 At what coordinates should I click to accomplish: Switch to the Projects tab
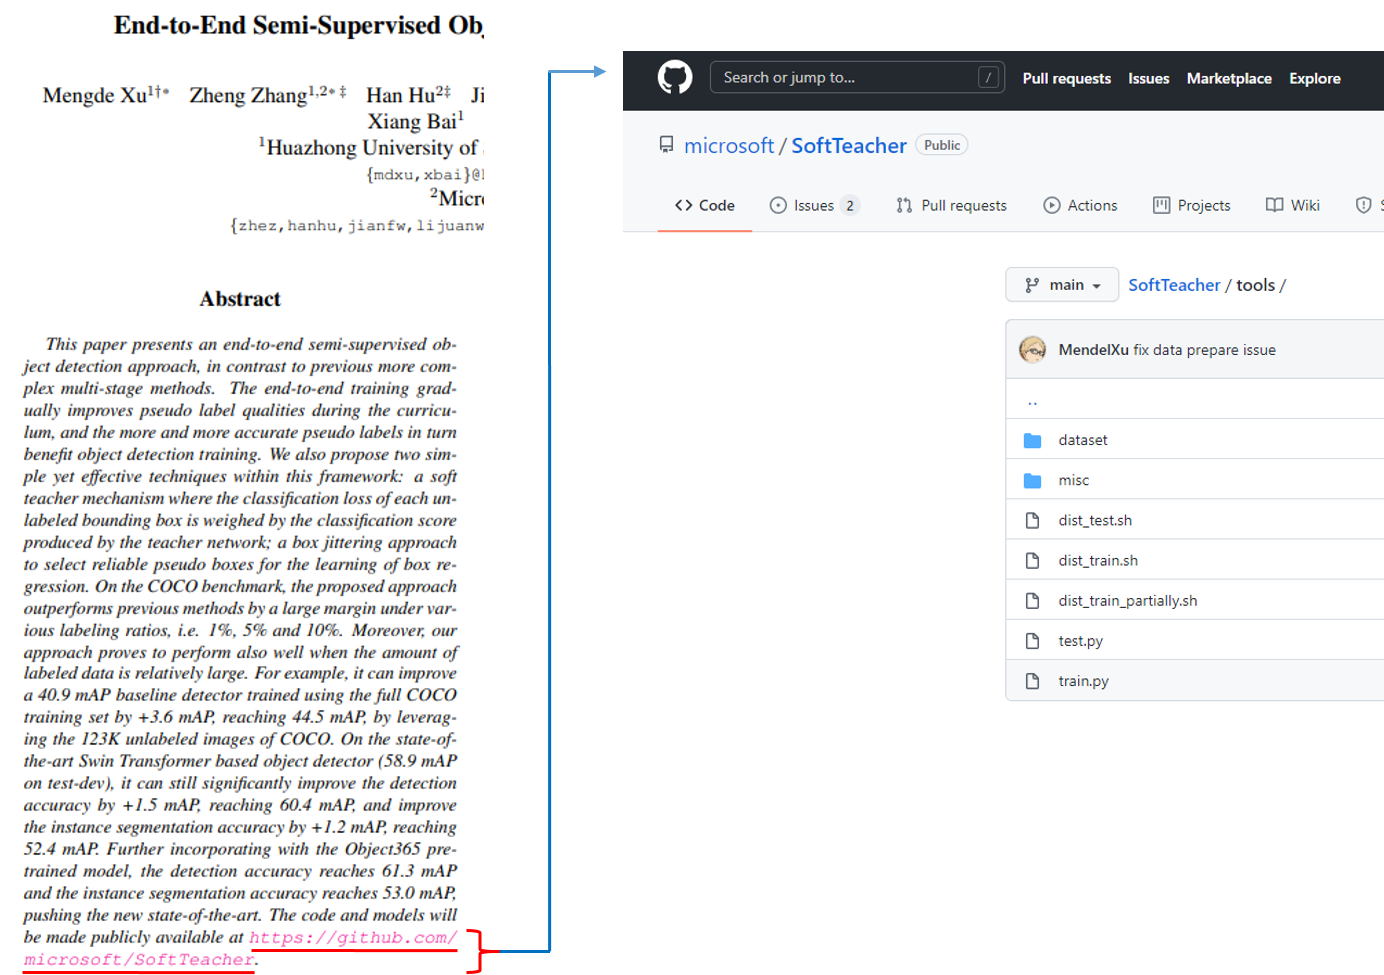pos(1192,205)
